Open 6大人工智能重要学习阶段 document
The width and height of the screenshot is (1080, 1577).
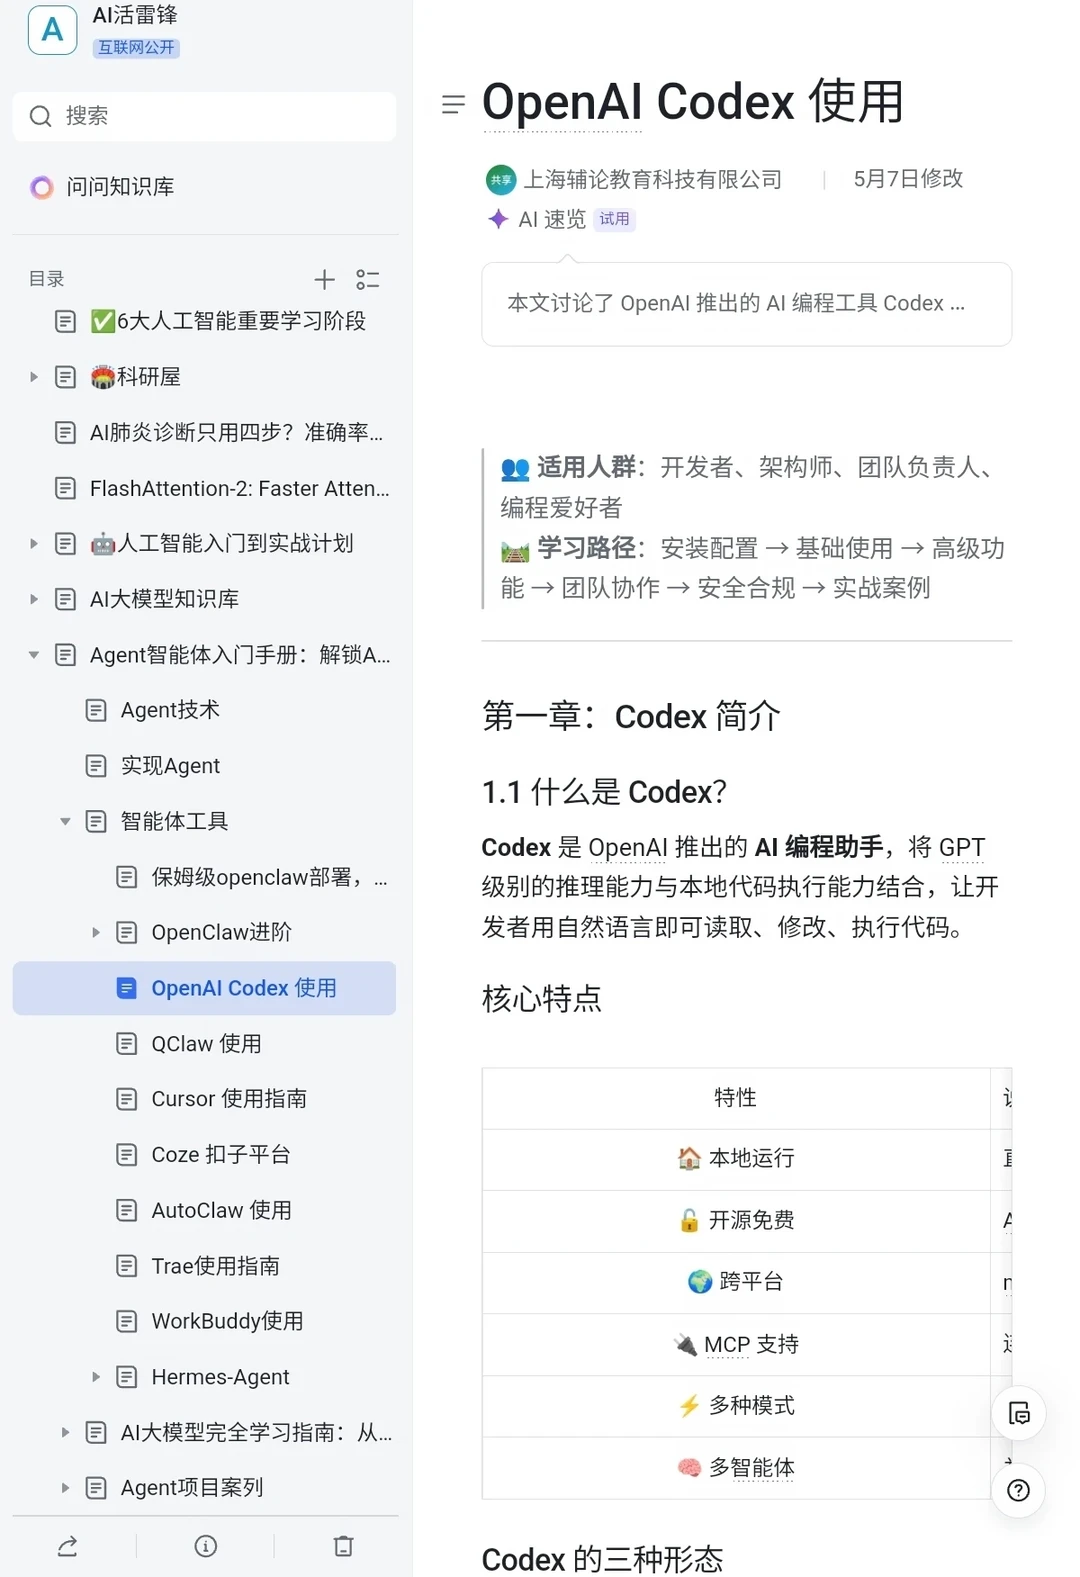[x=228, y=321]
